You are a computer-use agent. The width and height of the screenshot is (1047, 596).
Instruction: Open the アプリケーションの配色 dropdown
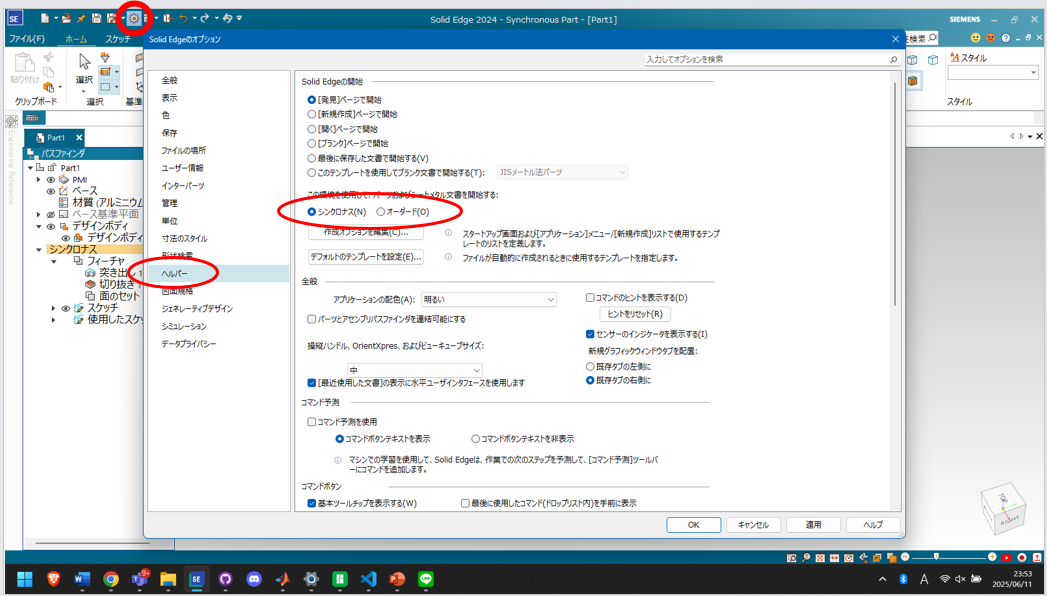point(489,299)
